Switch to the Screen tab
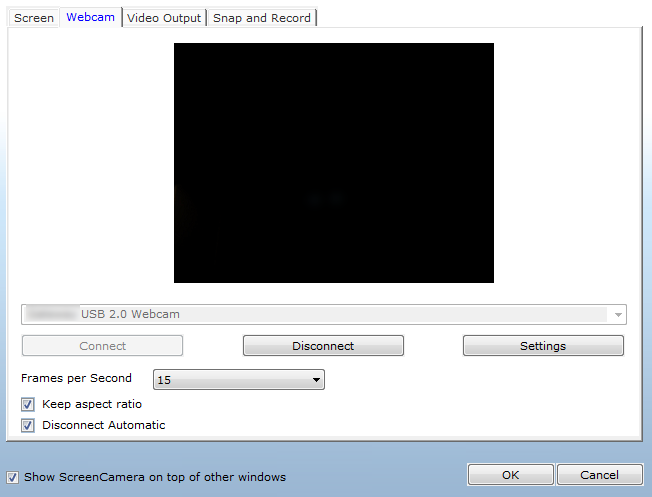This screenshot has height=497, width=652. click(x=34, y=18)
